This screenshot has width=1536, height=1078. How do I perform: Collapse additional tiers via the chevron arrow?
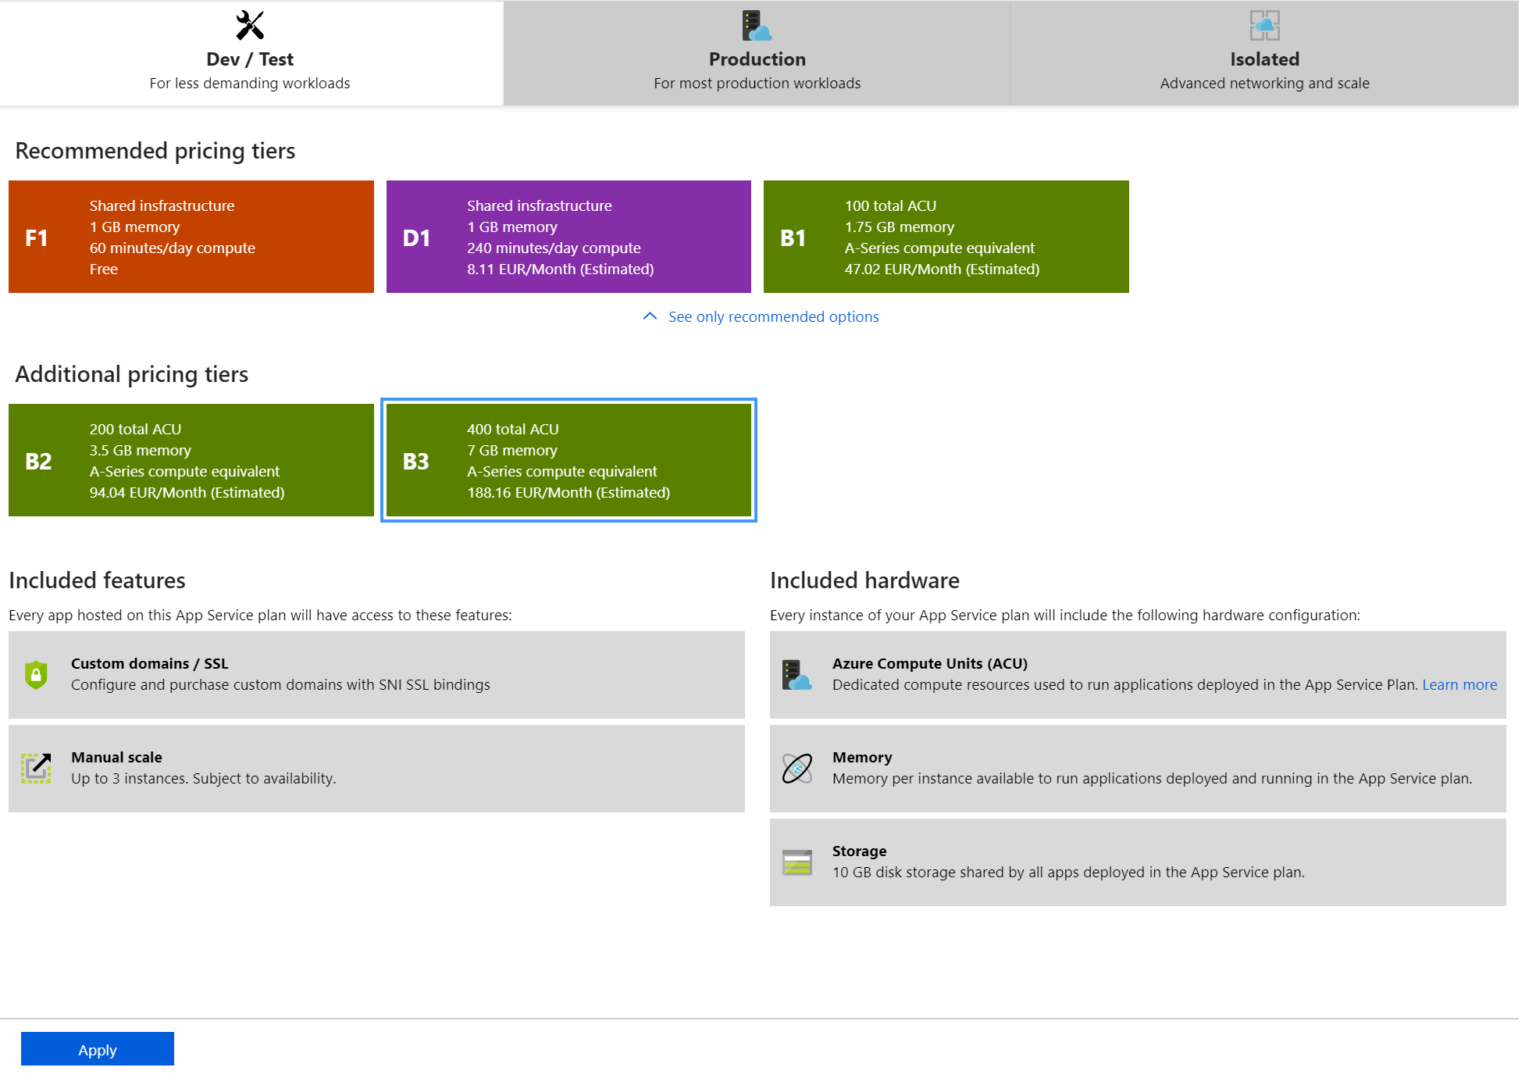(649, 315)
